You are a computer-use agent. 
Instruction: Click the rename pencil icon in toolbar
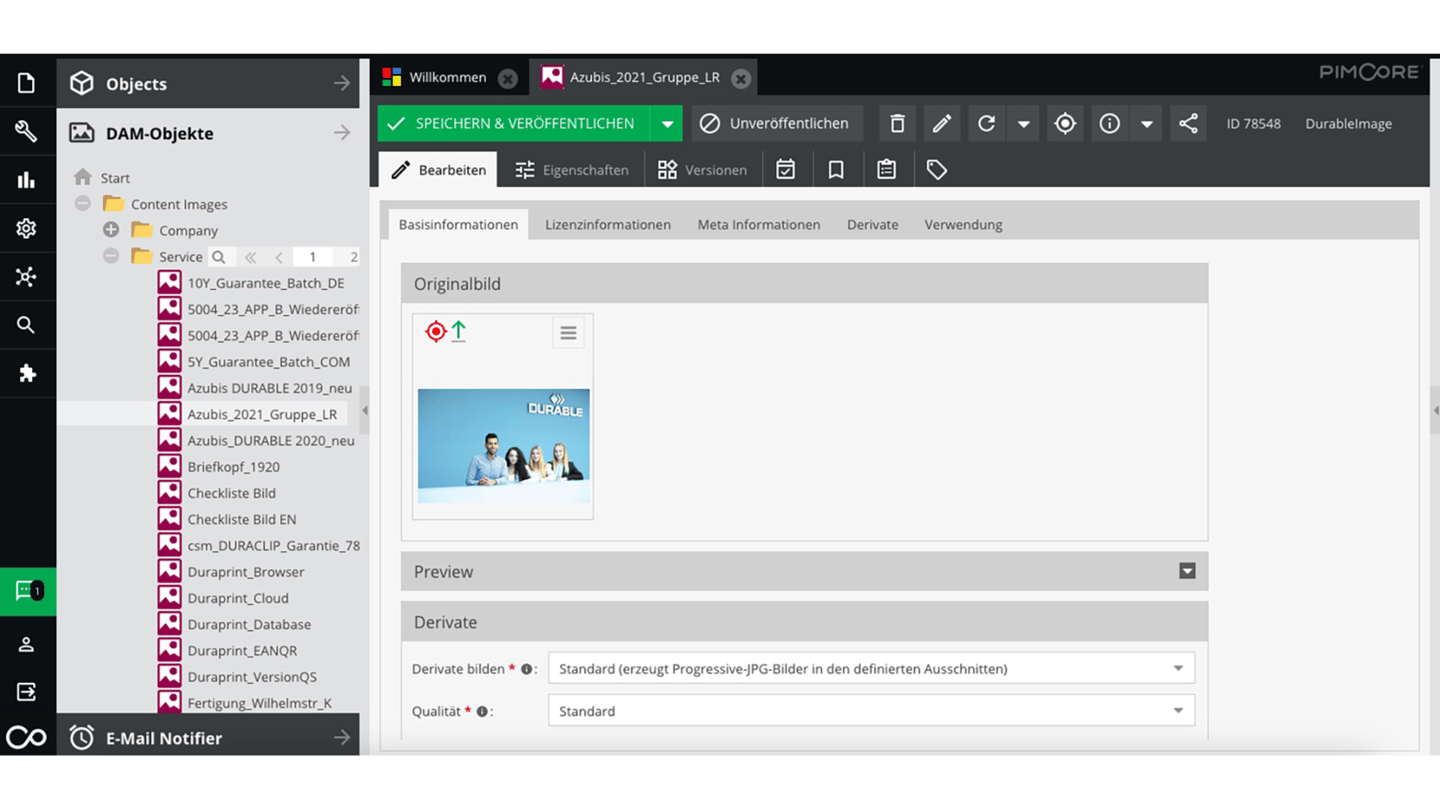(941, 124)
